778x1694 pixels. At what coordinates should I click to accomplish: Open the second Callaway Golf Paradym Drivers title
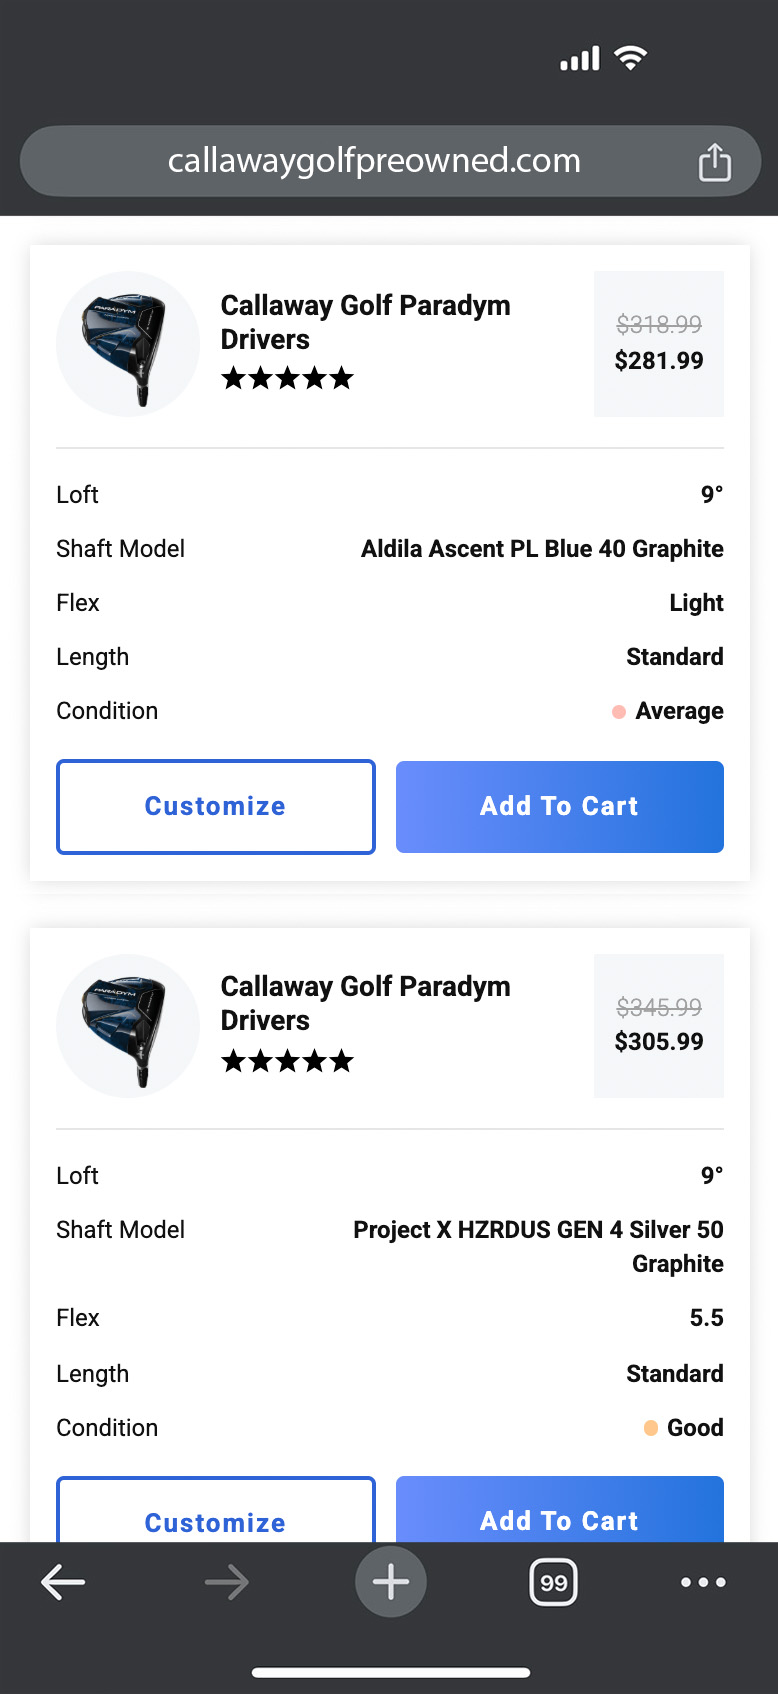(x=365, y=1003)
